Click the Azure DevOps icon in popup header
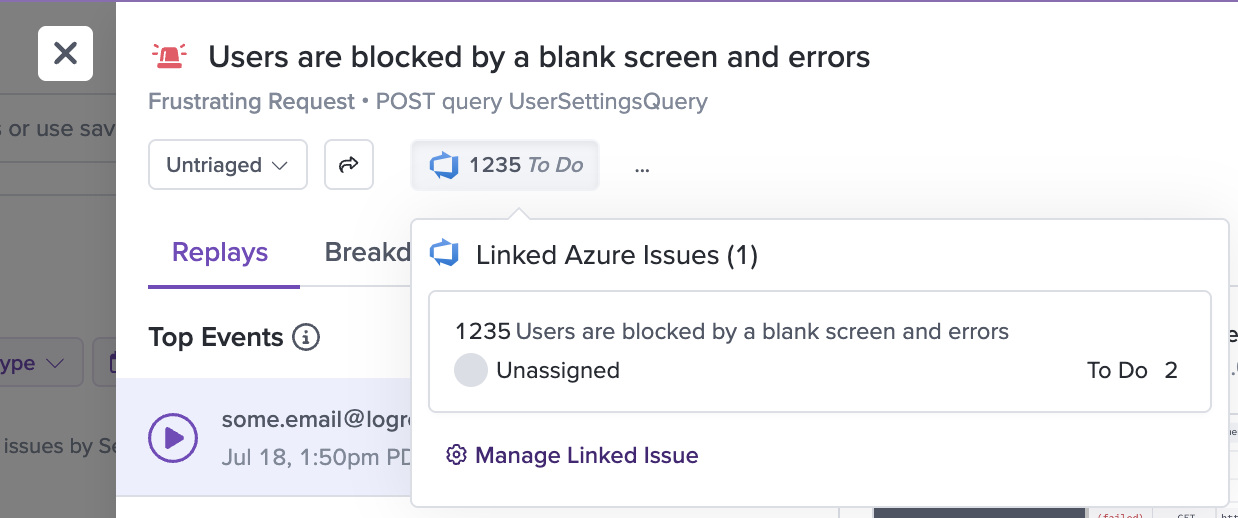The image size is (1238, 518). (x=444, y=254)
